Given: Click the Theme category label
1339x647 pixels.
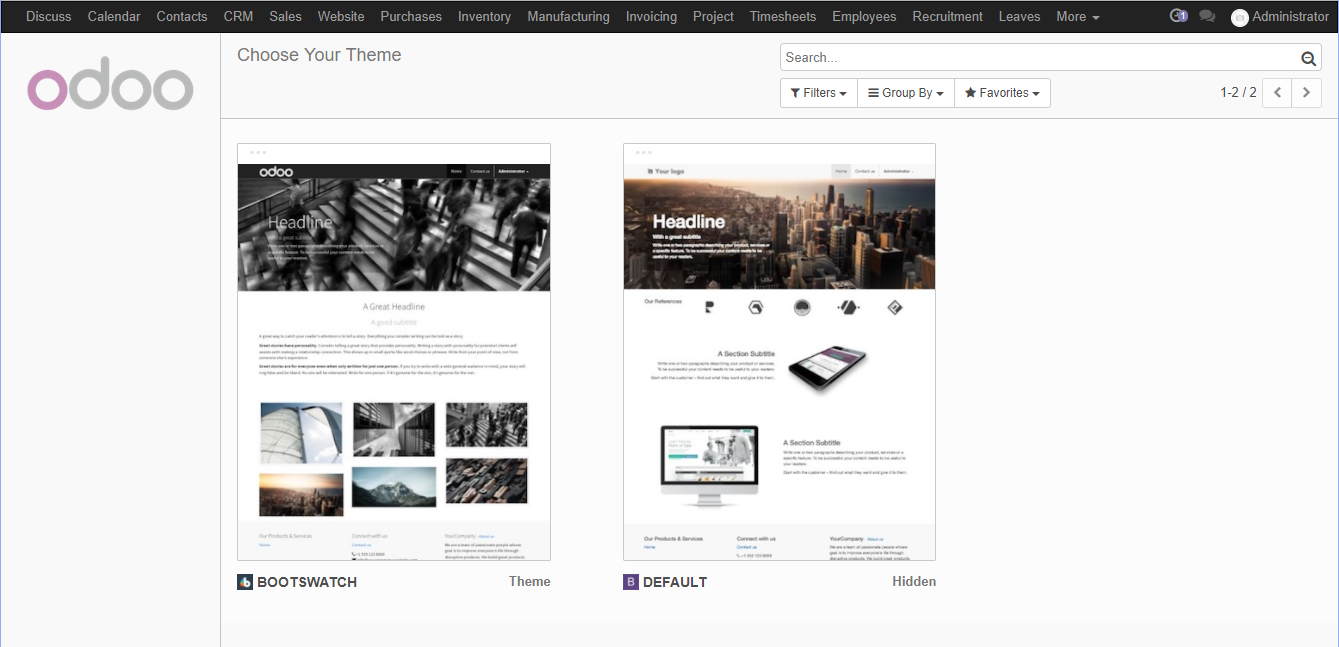Looking at the screenshot, I should pyautogui.click(x=530, y=581).
